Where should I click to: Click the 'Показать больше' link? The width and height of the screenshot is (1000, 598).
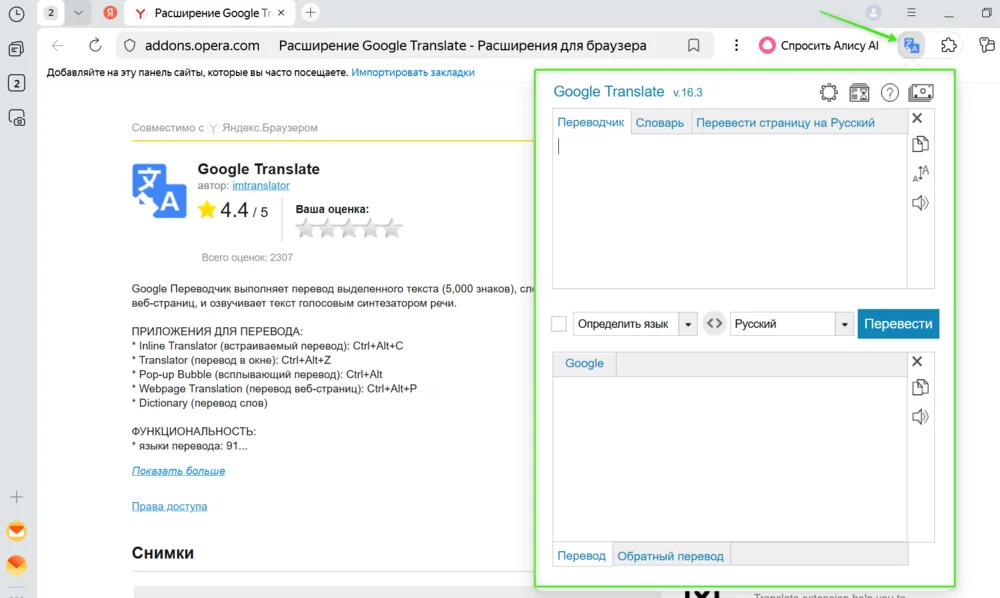(x=179, y=471)
